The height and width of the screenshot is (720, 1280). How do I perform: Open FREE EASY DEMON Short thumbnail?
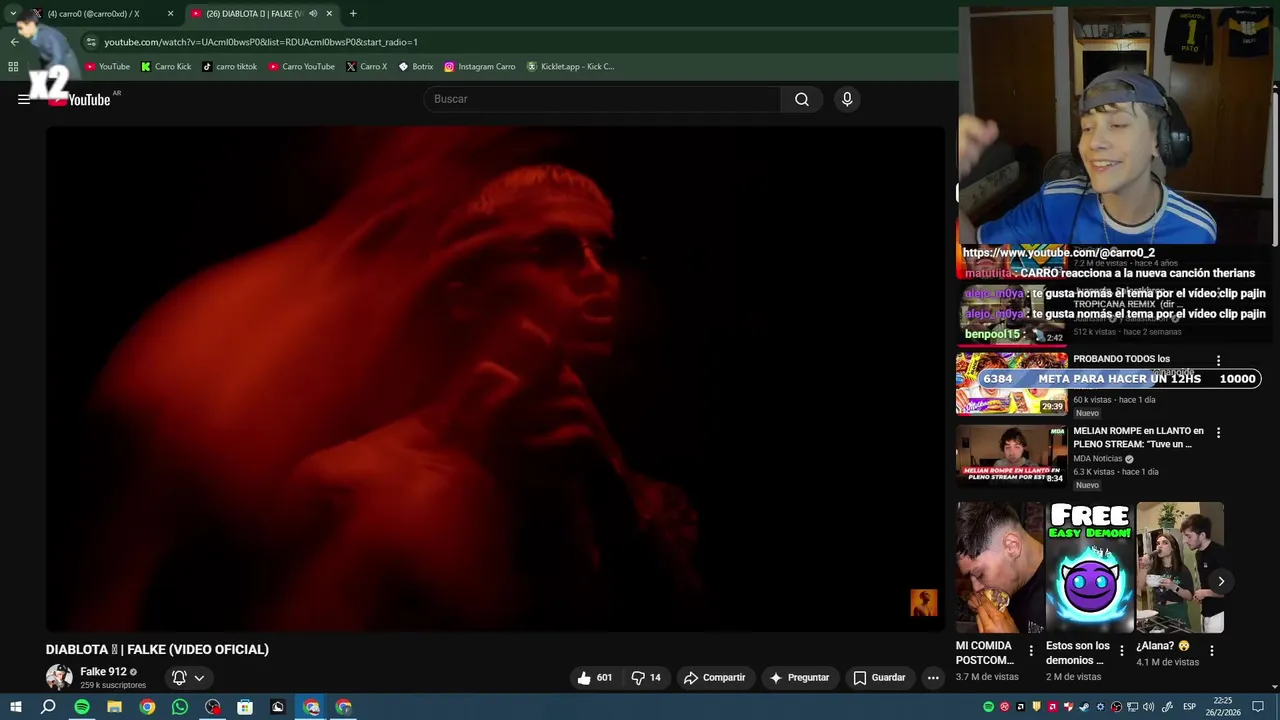pyautogui.click(x=1090, y=567)
